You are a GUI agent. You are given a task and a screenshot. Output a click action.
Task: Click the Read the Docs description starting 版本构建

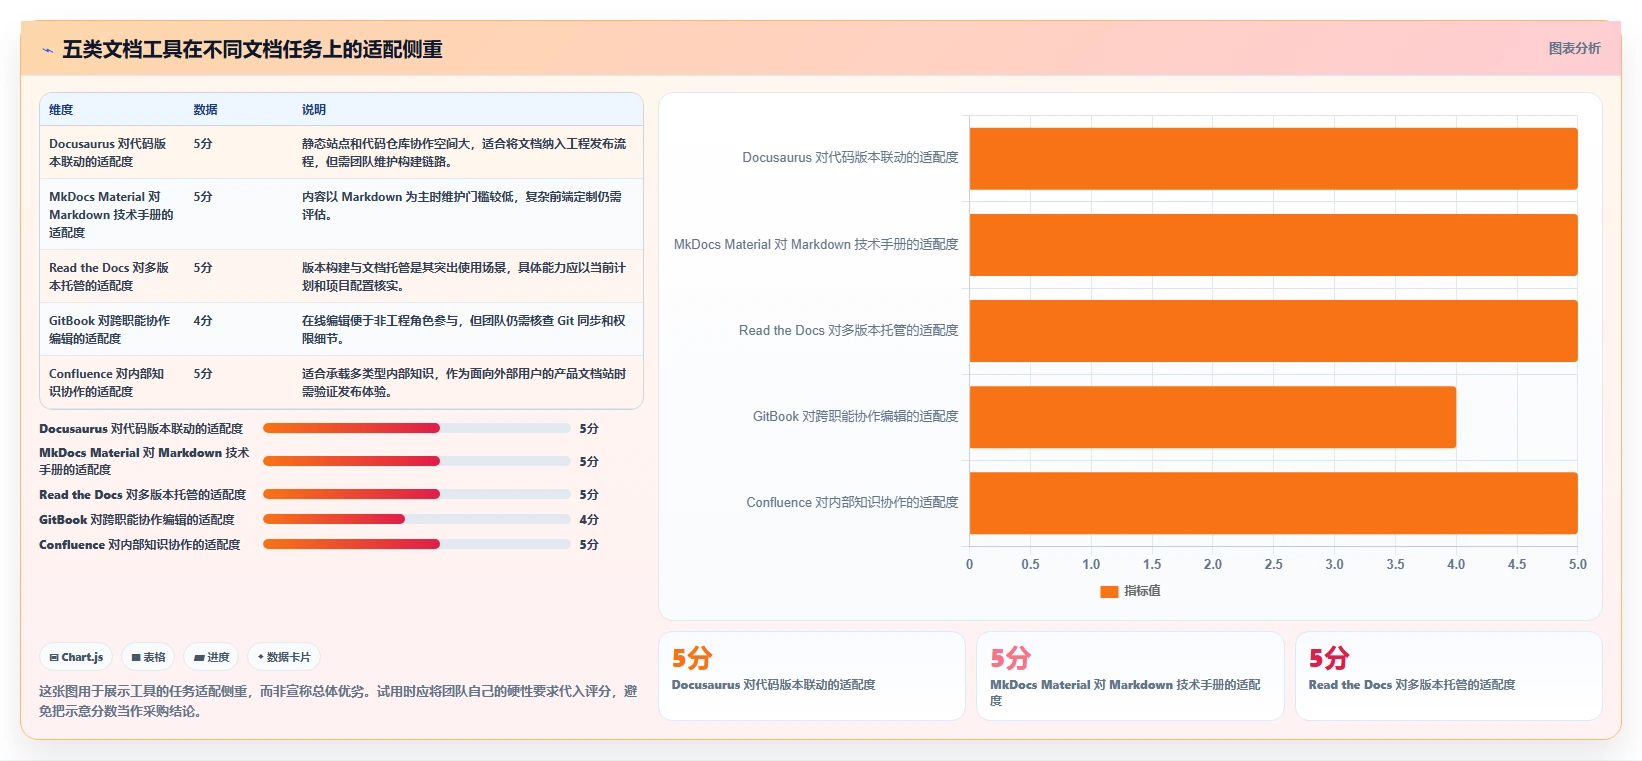tap(464, 276)
